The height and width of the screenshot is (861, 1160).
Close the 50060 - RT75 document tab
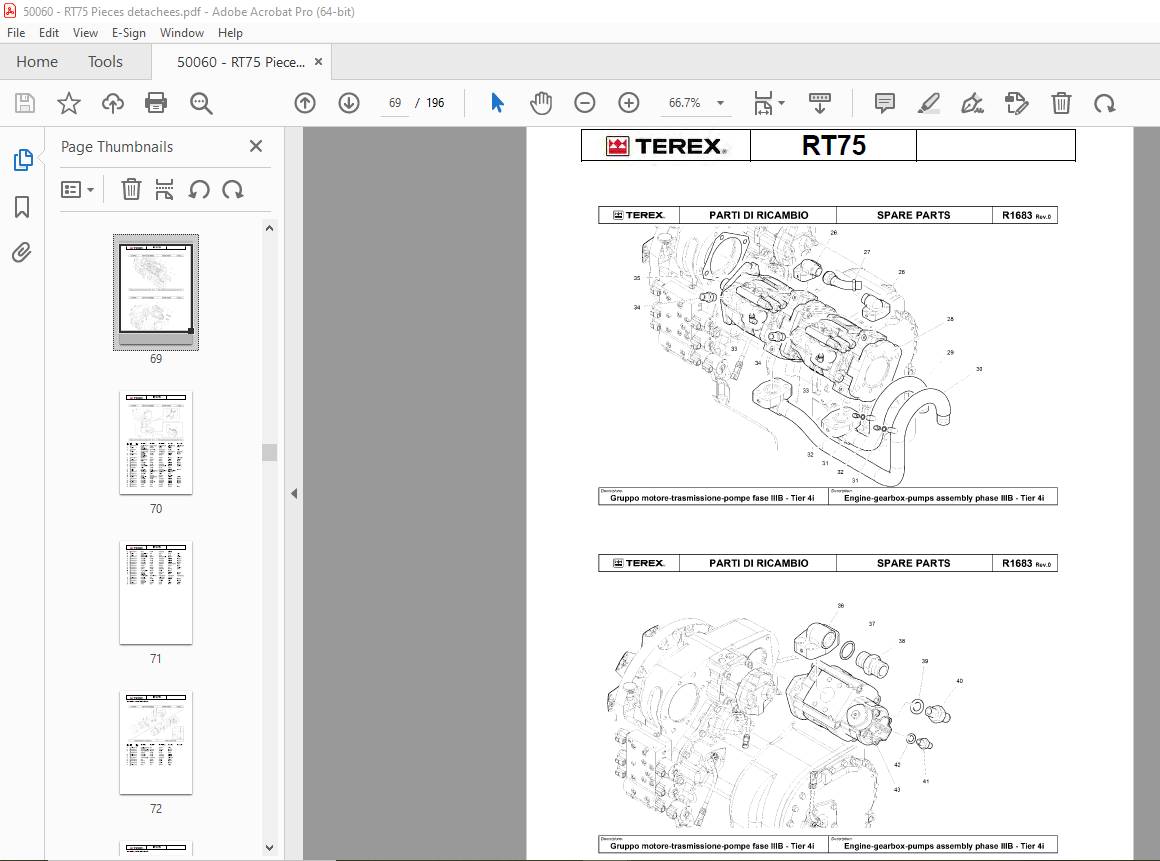pyautogui.click(x=319, y=61)
